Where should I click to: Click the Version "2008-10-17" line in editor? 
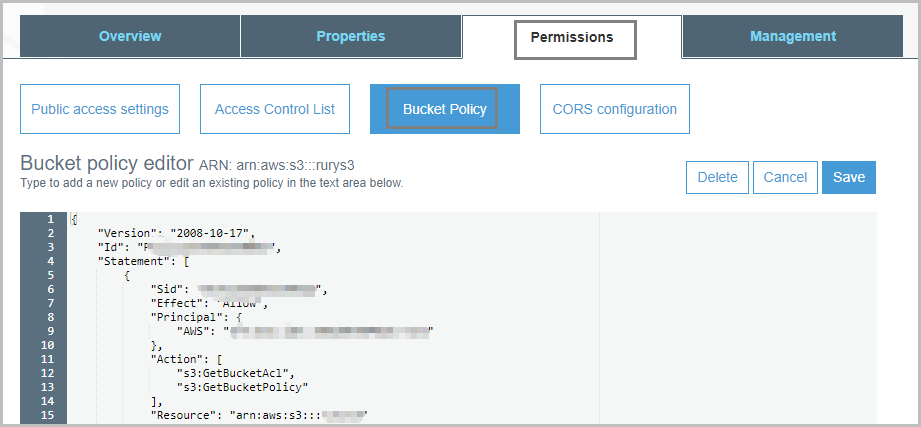[x=177, y=233]
